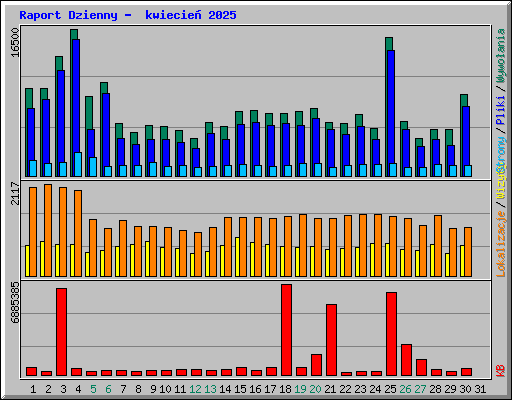Click green weekend day label '5'

(x=93, y=389)
